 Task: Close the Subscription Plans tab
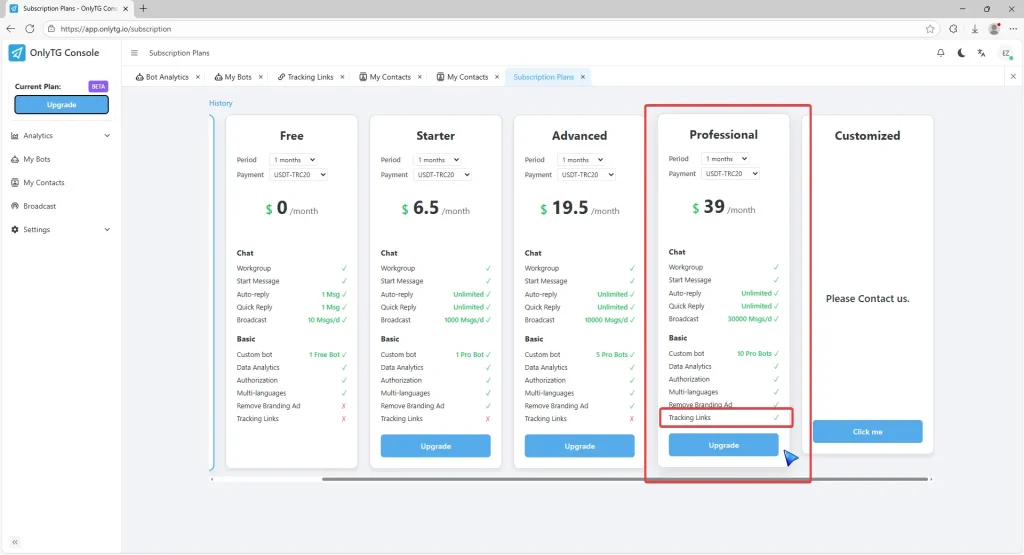(583, 77)
